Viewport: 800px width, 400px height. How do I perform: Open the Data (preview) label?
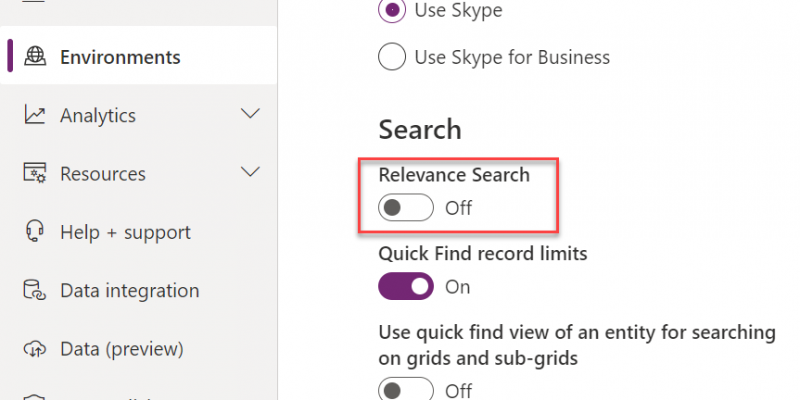point(122,349)
